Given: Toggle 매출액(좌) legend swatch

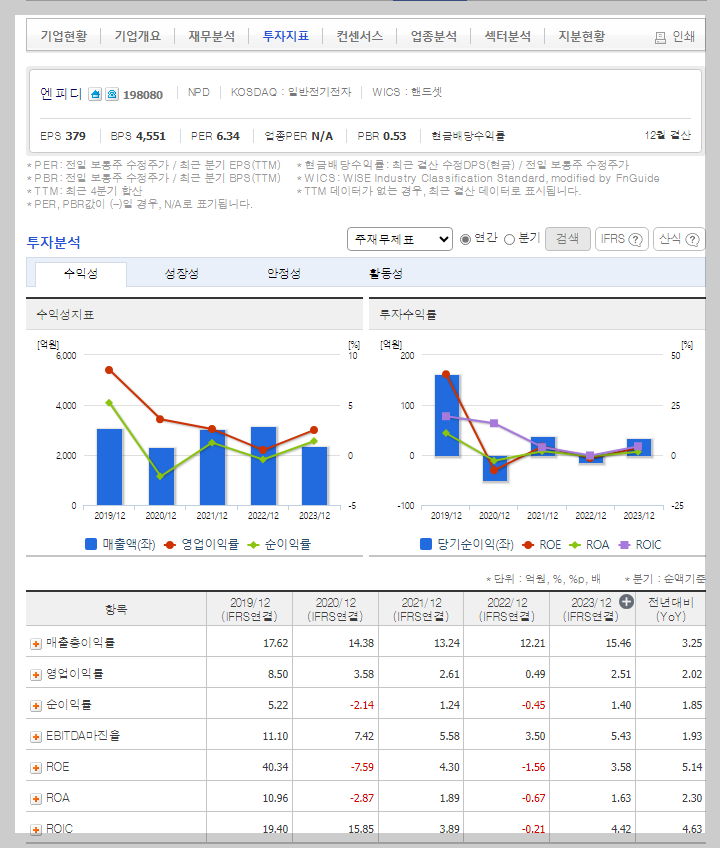Looking at the screenshot, I should 91,544.
